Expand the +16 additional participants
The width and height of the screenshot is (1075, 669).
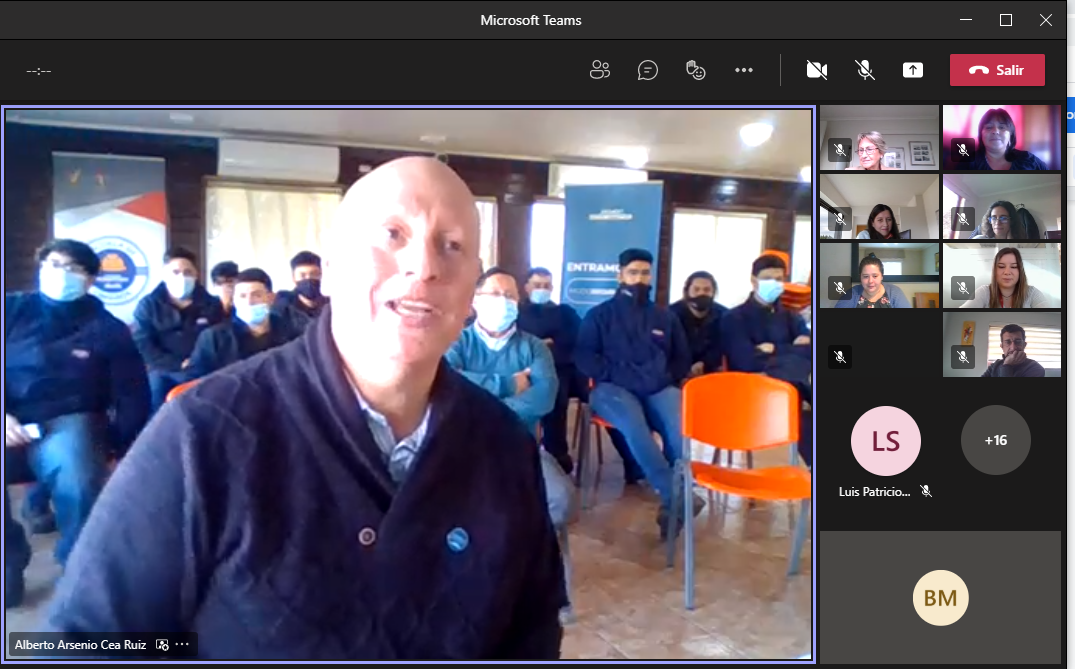pyautogui.click(x=995, y=440)
